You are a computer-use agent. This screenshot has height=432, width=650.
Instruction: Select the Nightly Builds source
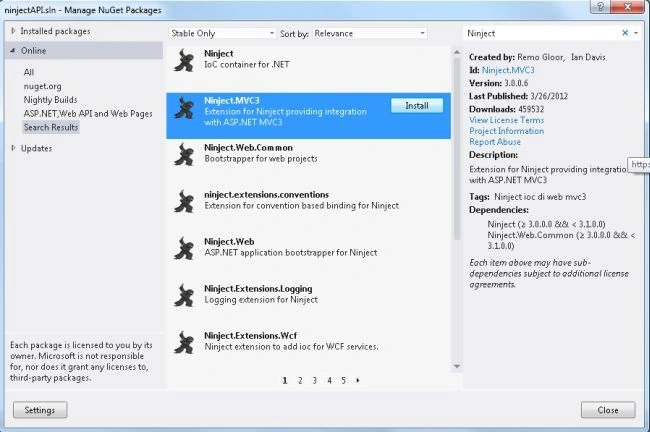pyautogui.click(x=51, y=100)
